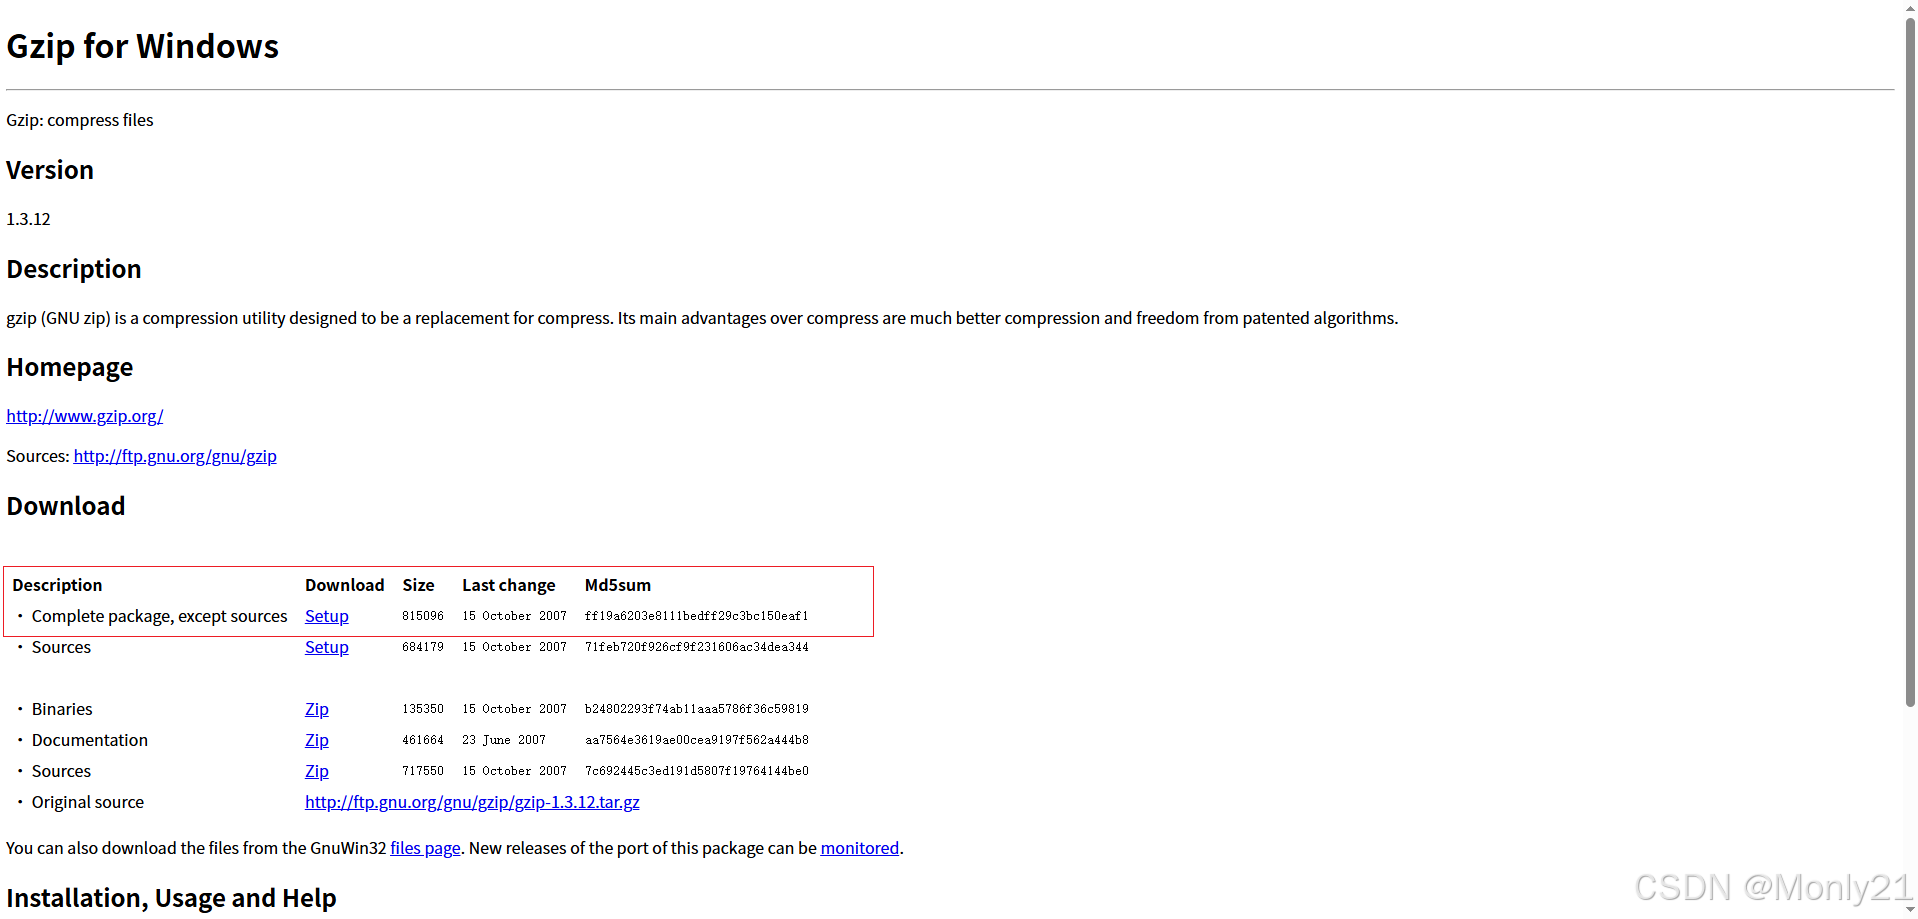1918x919 pixels.
Task: Click the date 23 June 2007
Action: pos(504,740)
